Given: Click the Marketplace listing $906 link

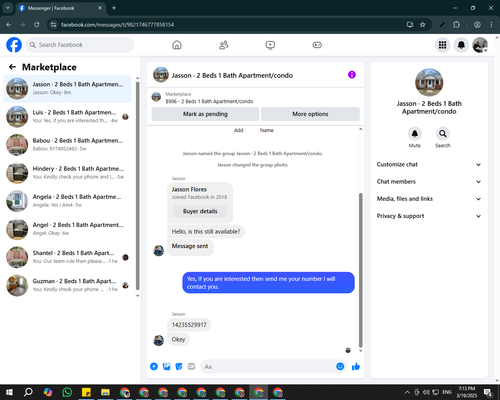Looking at the screenshot, I should [x=209, y=101].
